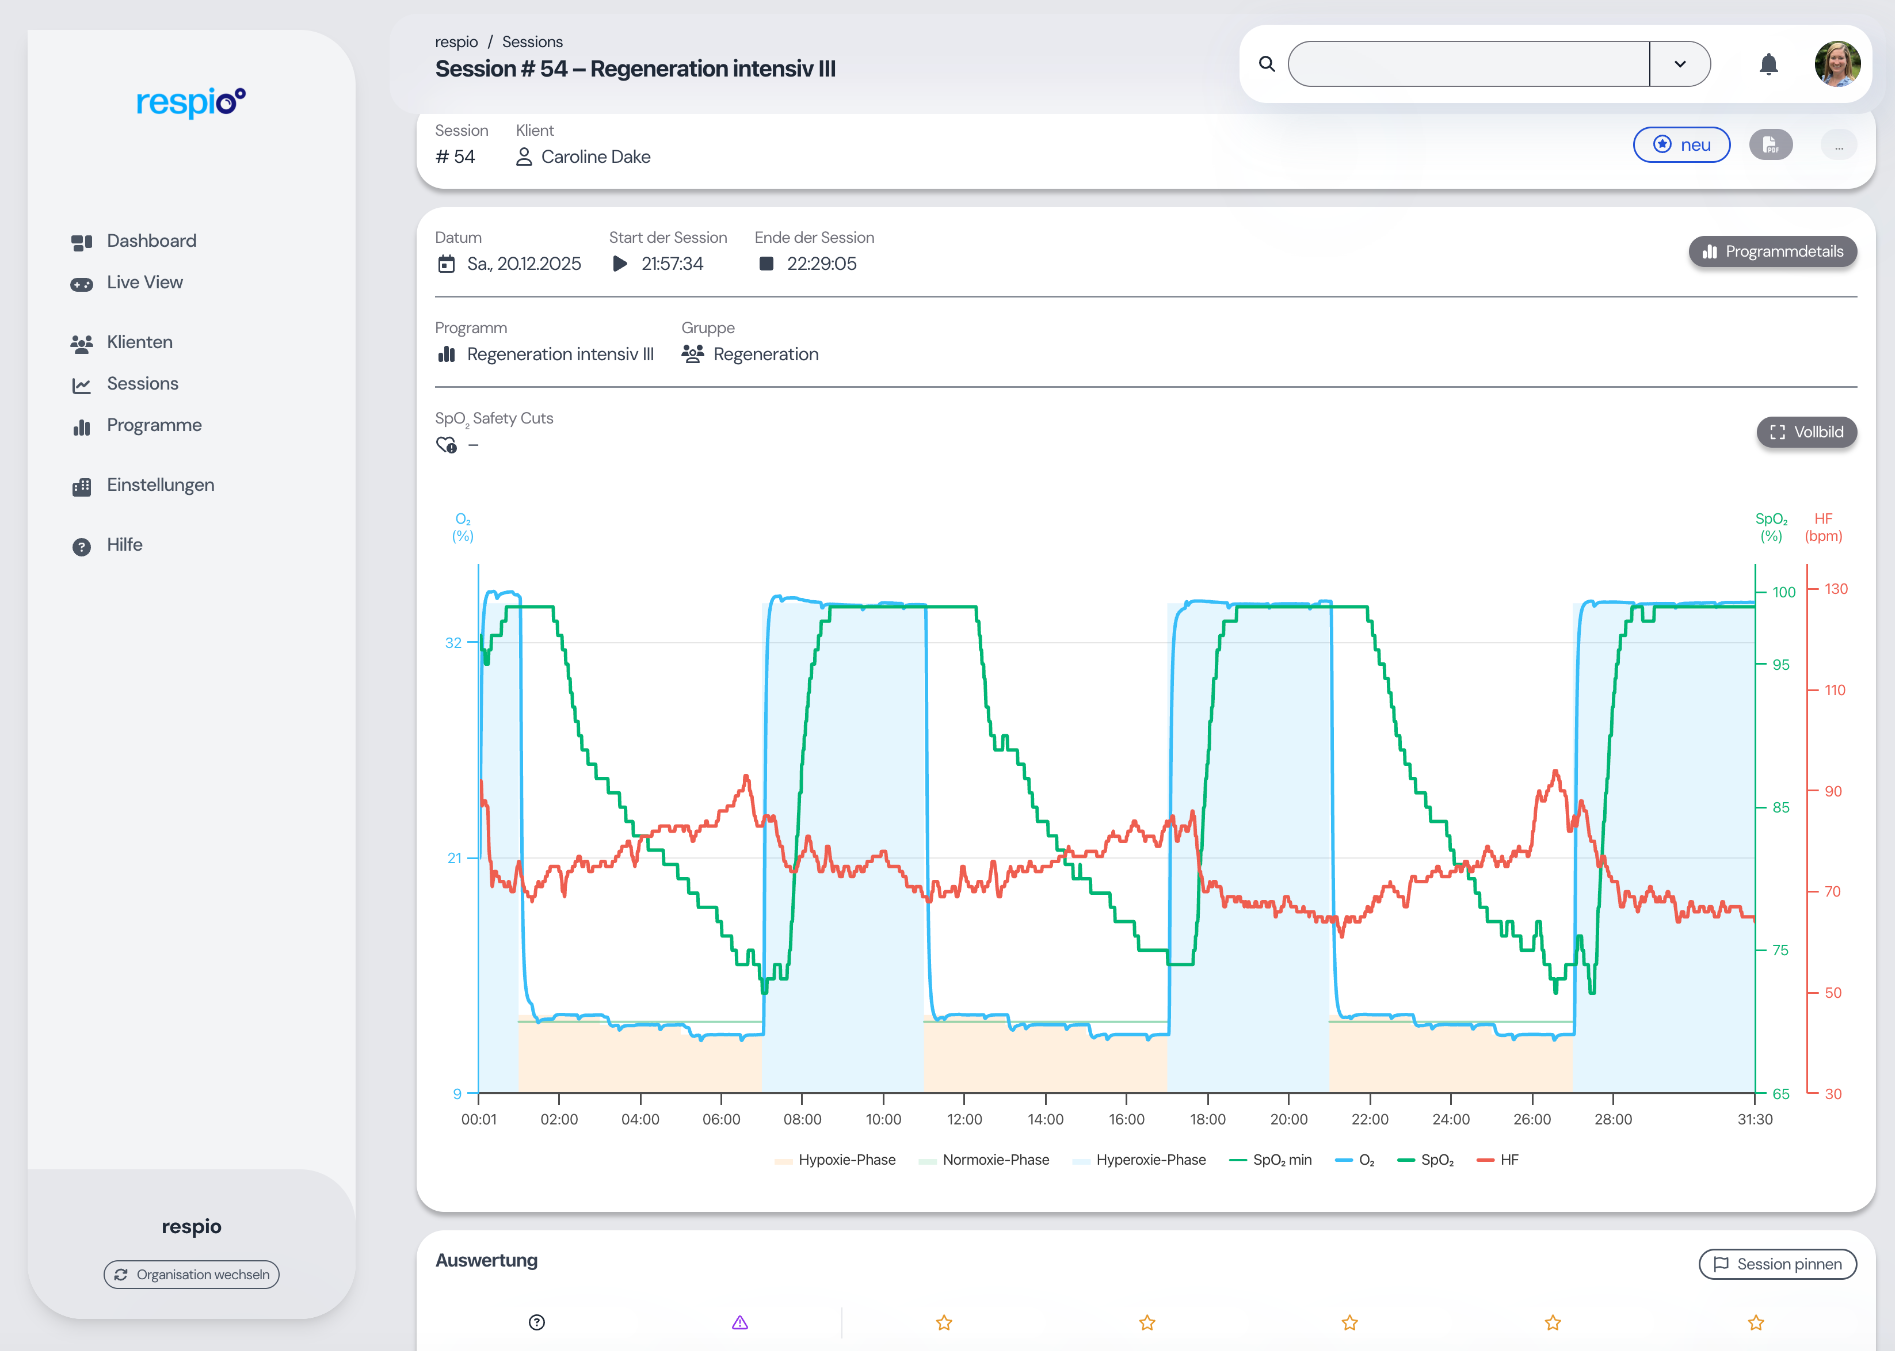Click the help question mark in Auswertung
Screen dimensions: 1895x1351
[x=537, y=1322]
